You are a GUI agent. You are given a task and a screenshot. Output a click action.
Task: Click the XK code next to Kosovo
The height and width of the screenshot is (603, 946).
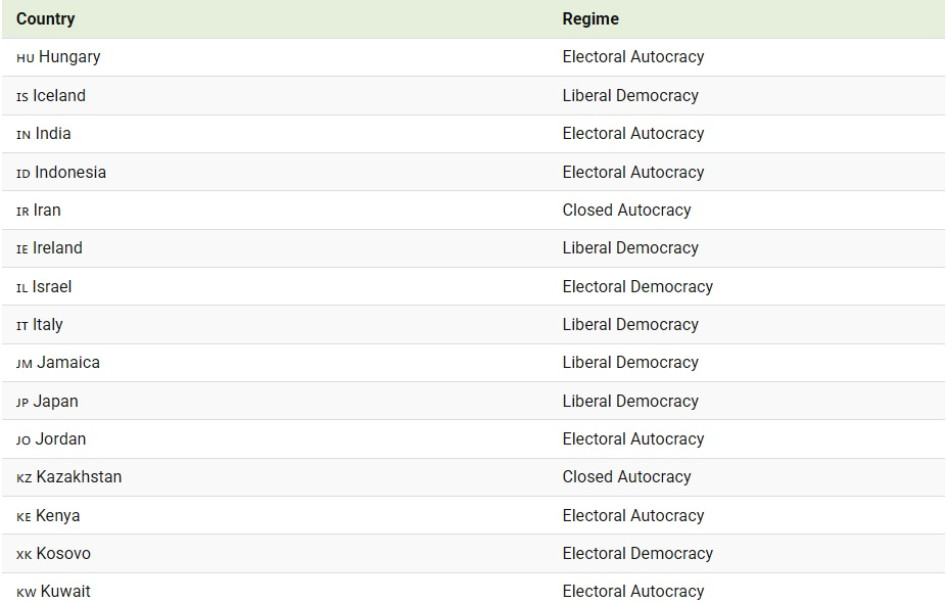point(25,553)
